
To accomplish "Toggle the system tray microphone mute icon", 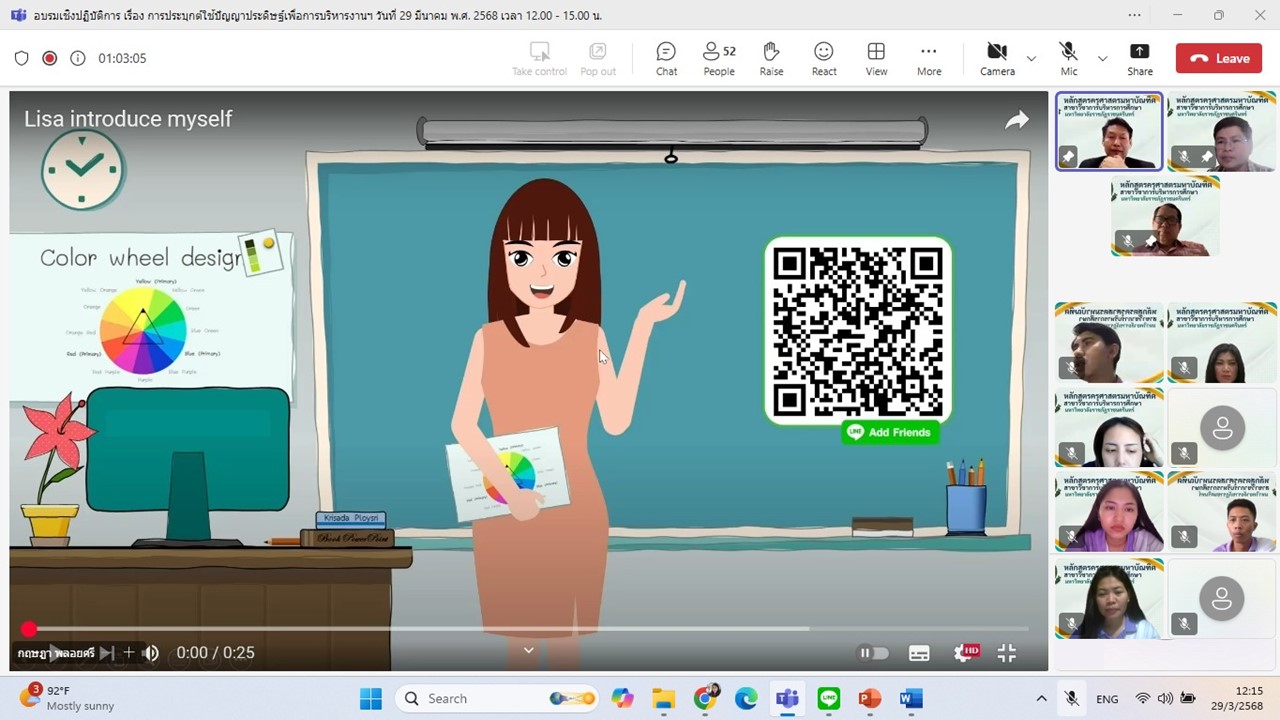I will (1072, 698).
